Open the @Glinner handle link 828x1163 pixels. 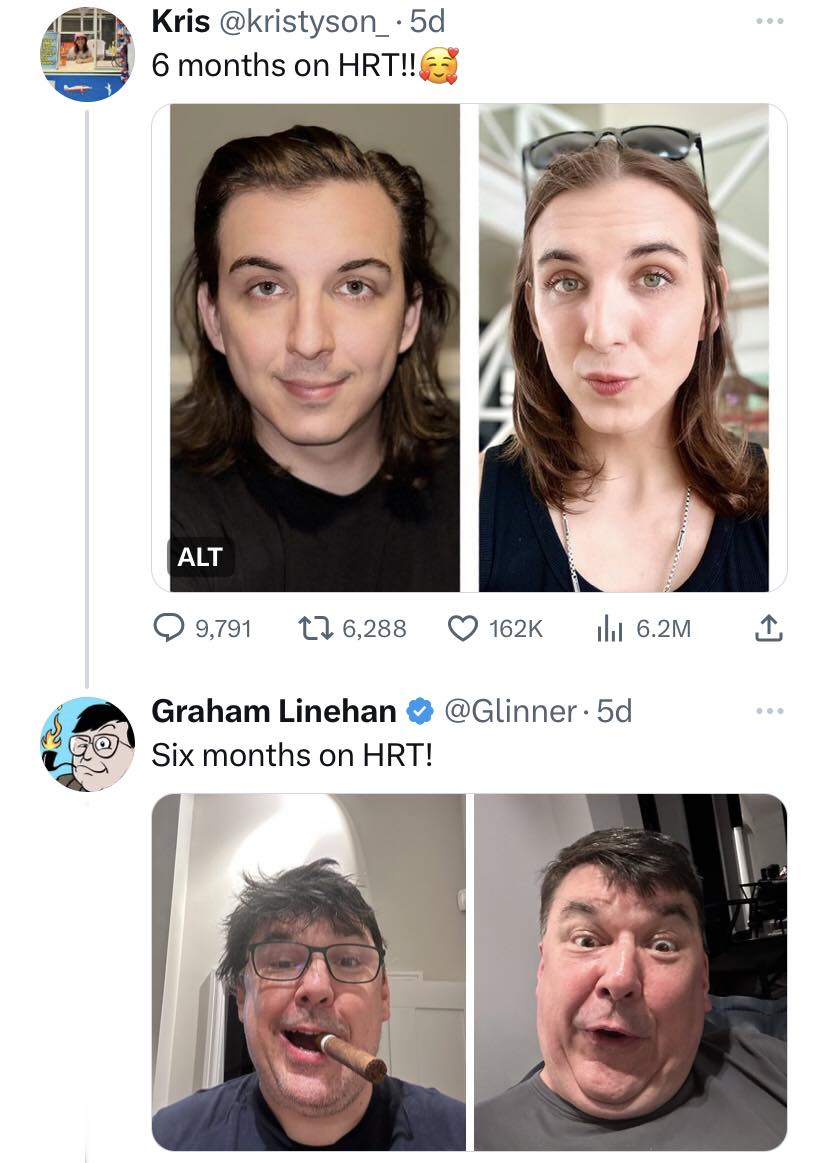click(509, 711)
